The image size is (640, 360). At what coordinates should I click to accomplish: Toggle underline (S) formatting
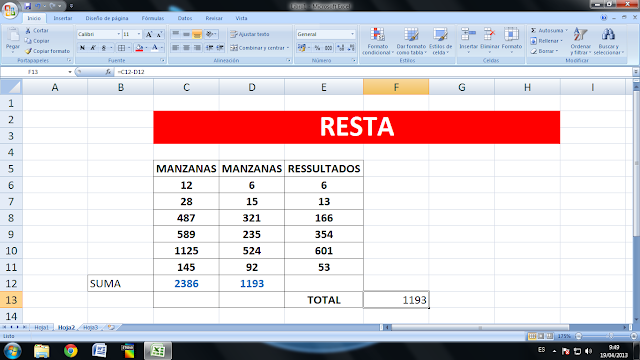(104, 48)
